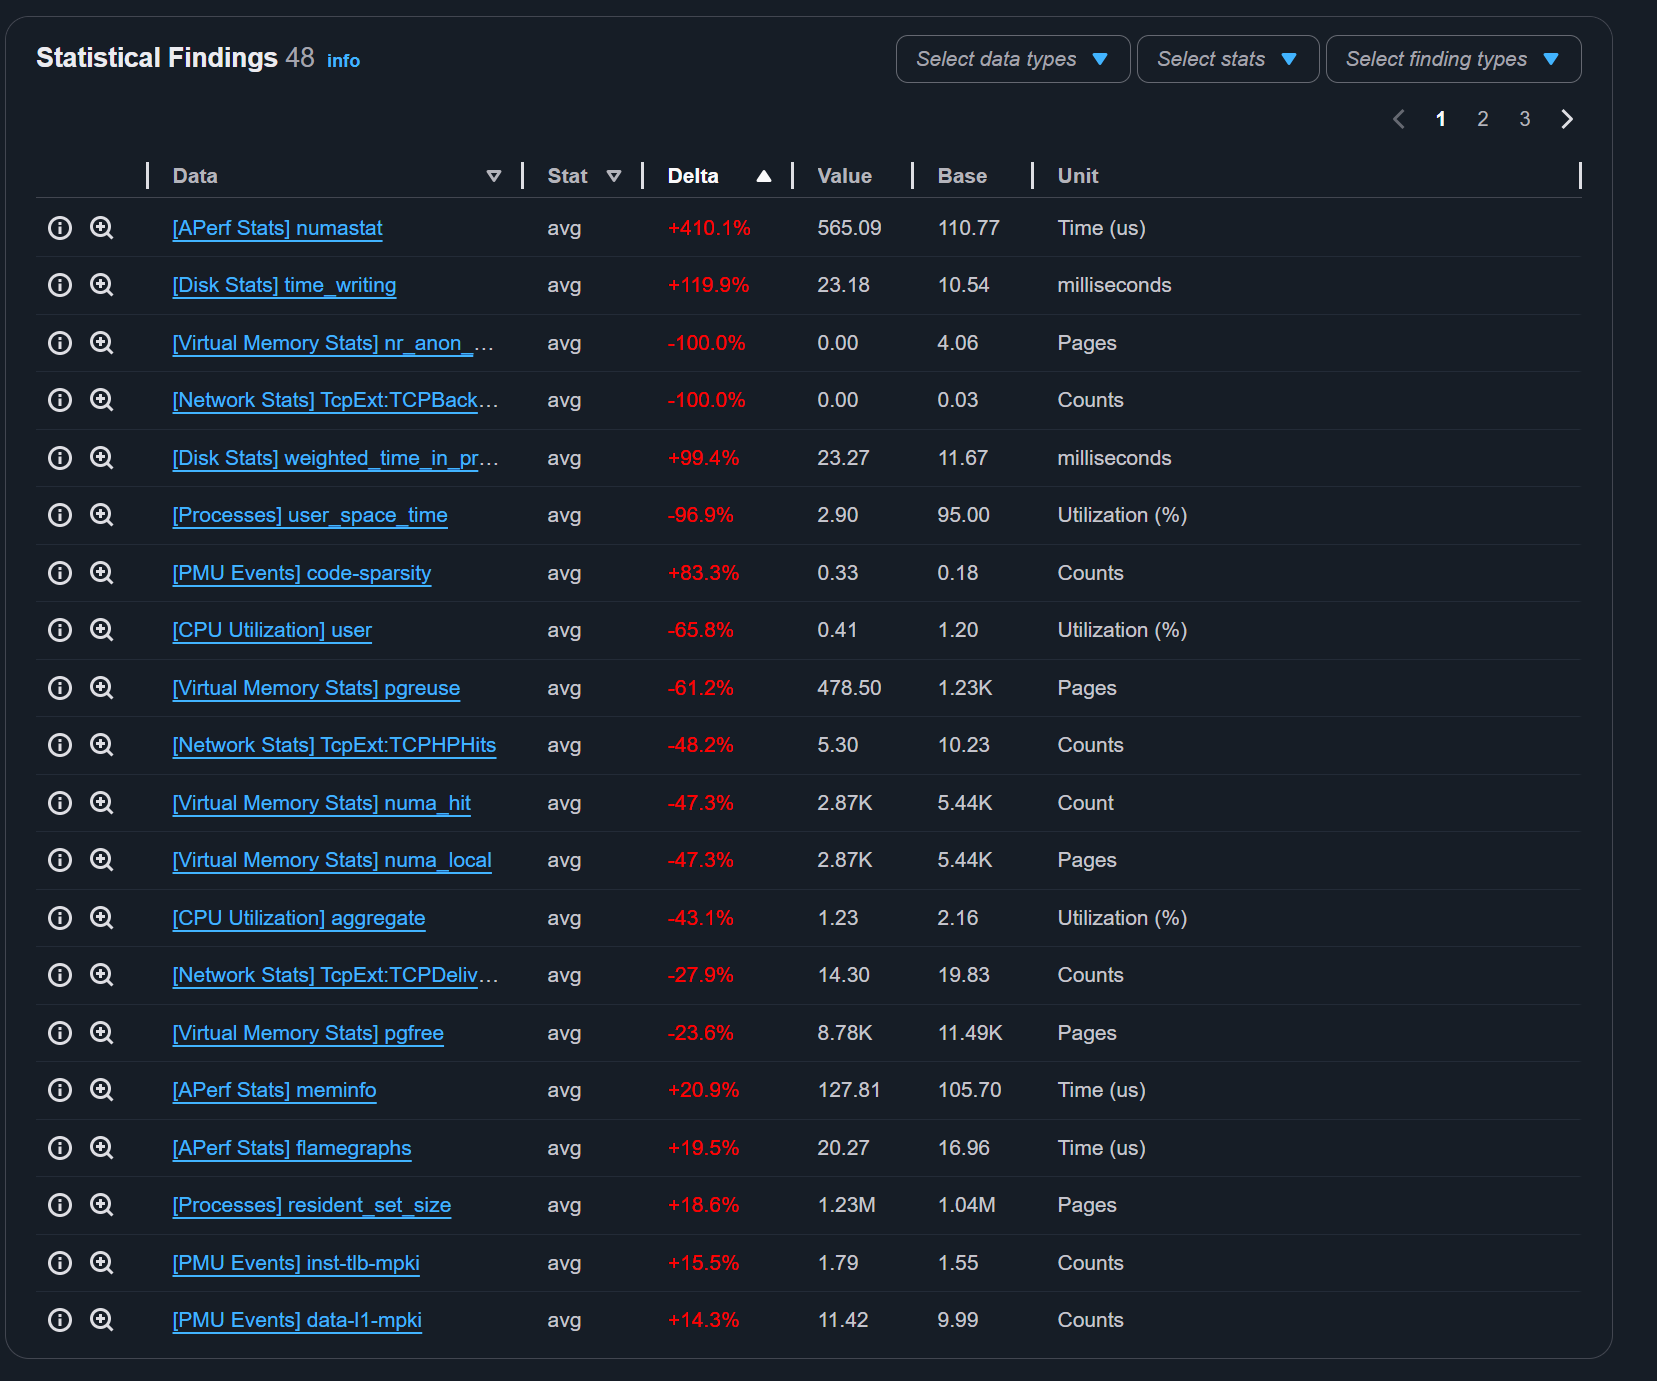The width and height of the screenshot is (1657, 1381).
Task: Click info next to Statistical Findings title
Action: [343, 60]
